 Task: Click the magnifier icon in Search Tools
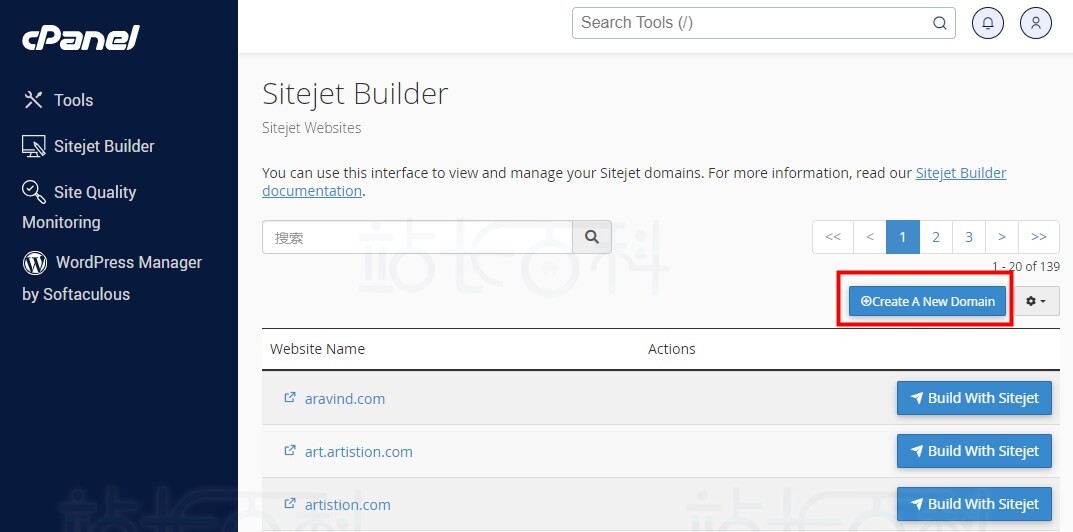940,23
